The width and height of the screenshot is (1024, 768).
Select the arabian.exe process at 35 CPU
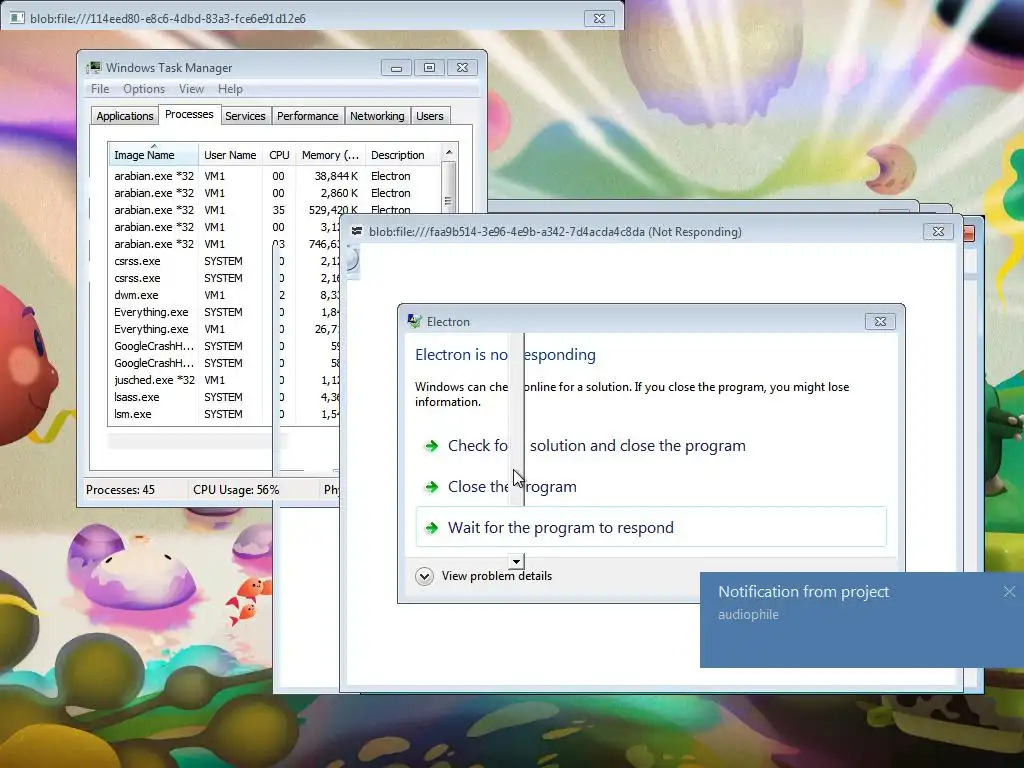[274, 210]
